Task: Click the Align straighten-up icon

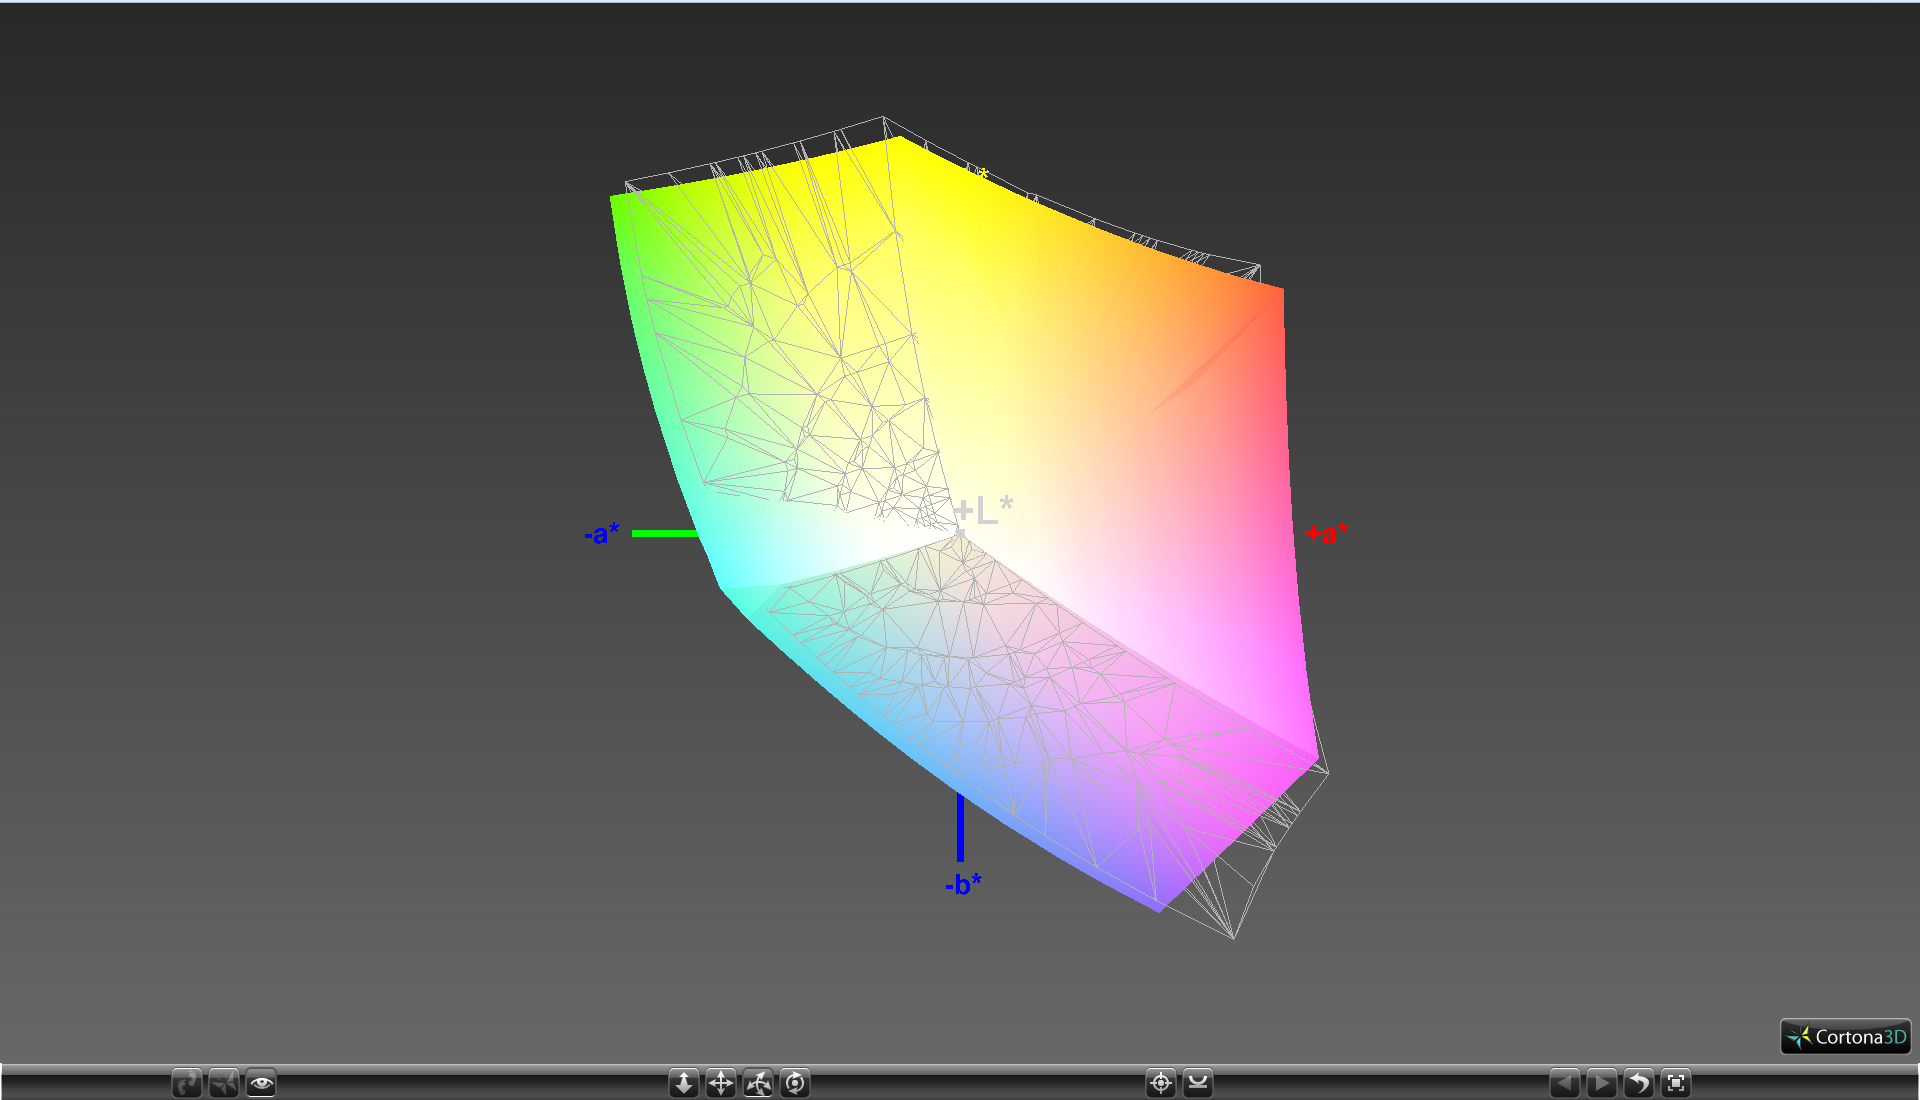Action: 1198,1083
